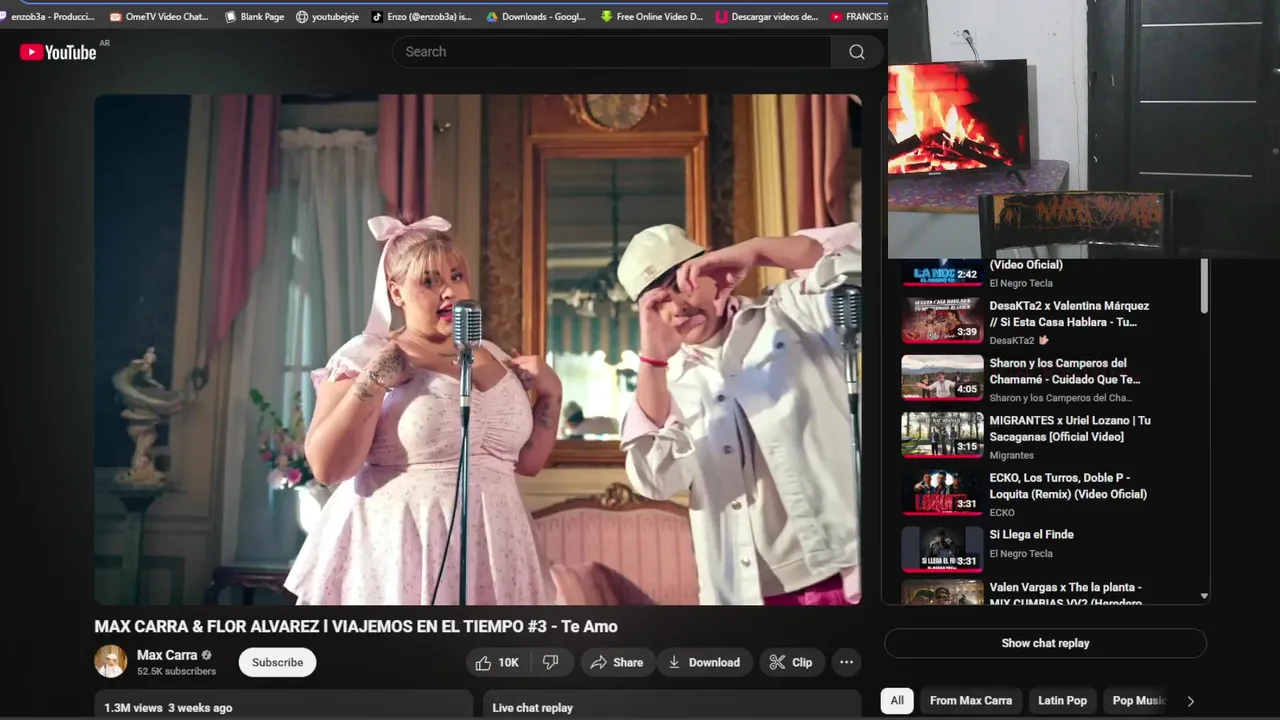Image resolution: width=1280 pixels, height=720 pixels.
Task: Click the TikTok bookmark favicon
Action: click(377, 16)
